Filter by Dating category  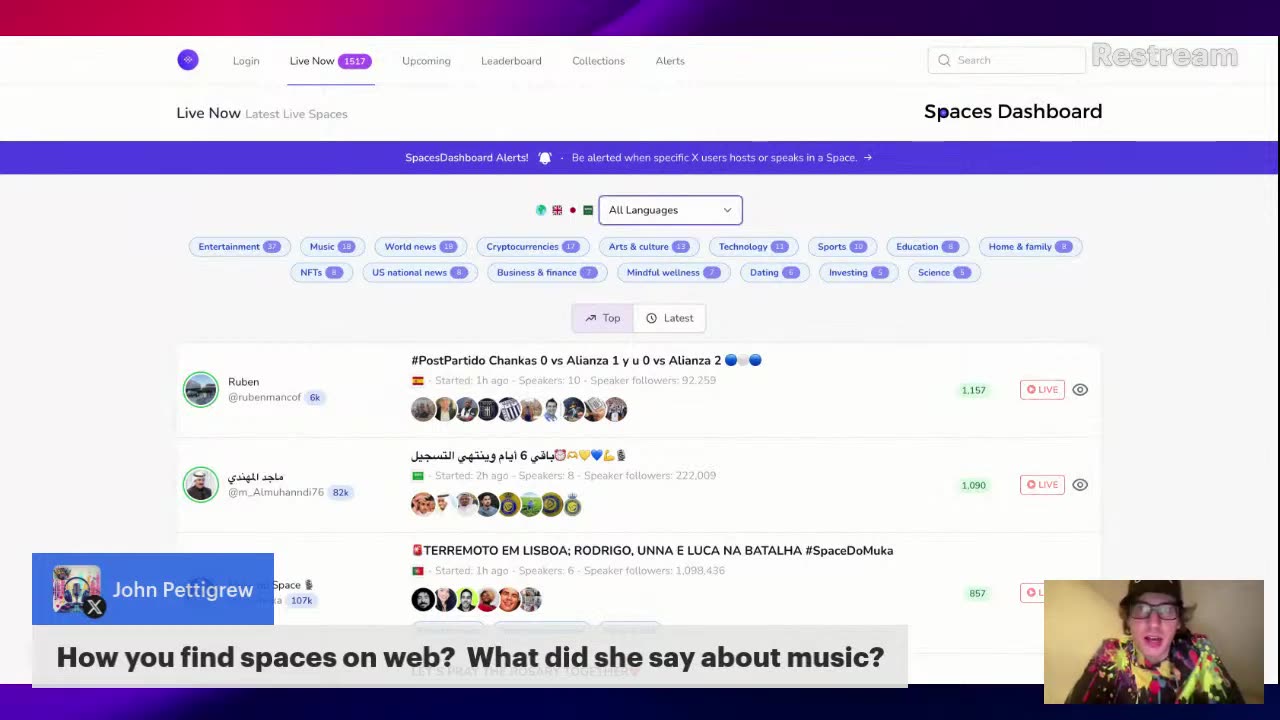point(774,273)
